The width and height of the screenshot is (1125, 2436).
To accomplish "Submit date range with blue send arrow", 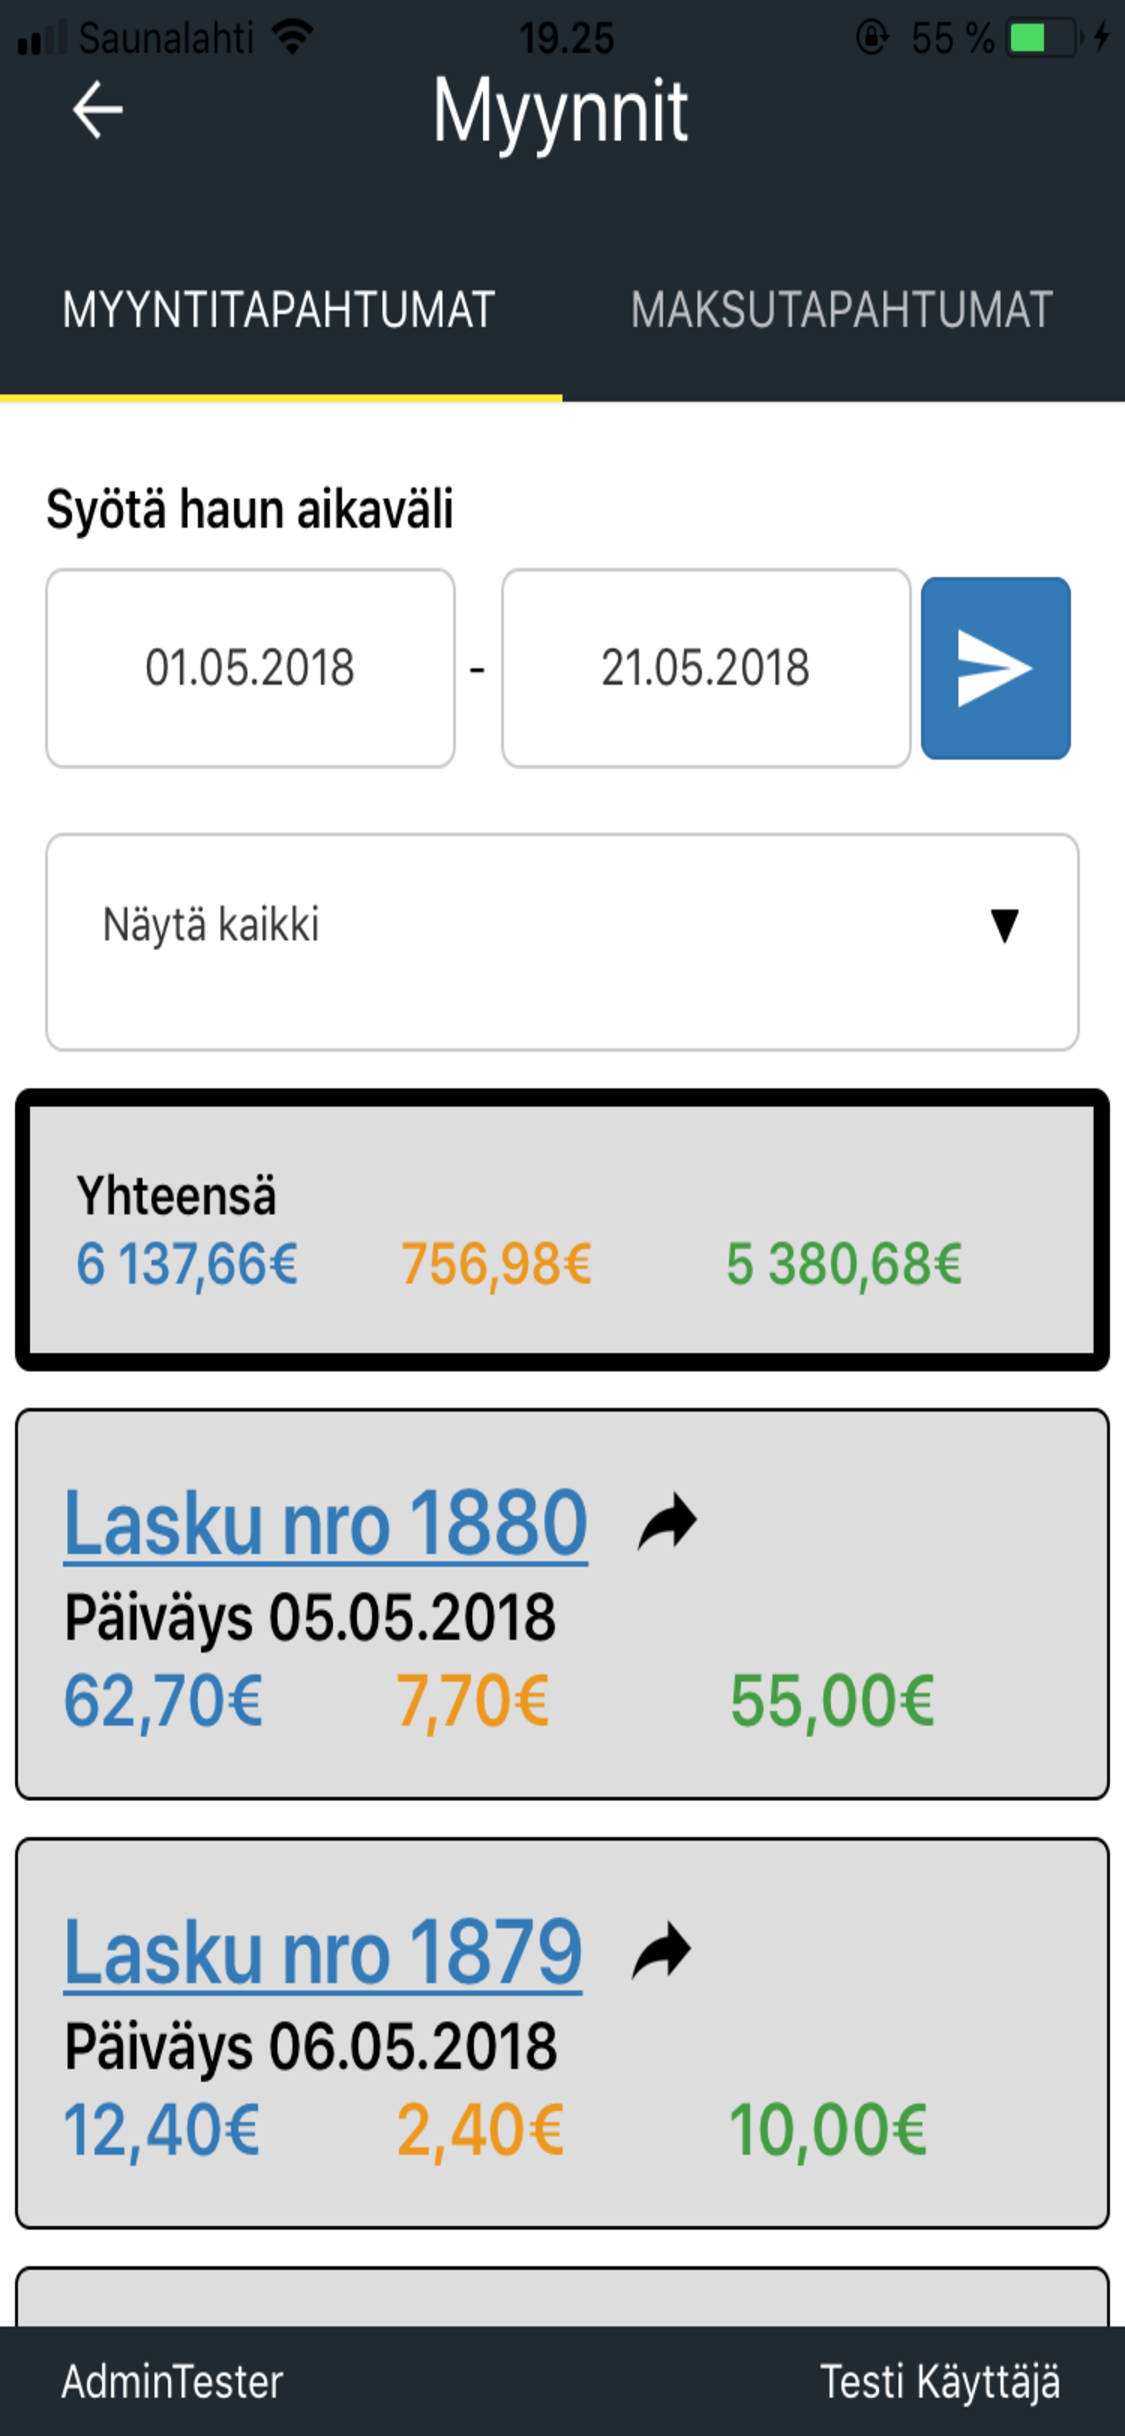I will 995,667.
